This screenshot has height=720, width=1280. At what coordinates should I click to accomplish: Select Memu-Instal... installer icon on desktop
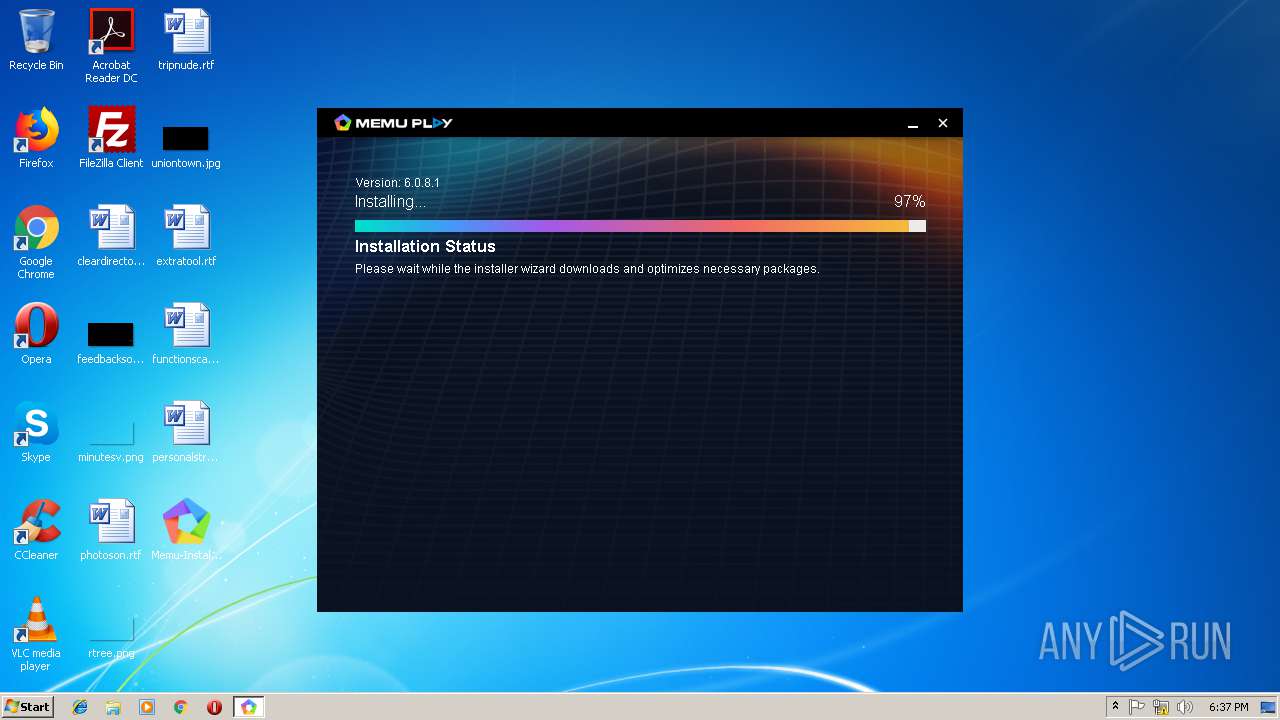186,530
